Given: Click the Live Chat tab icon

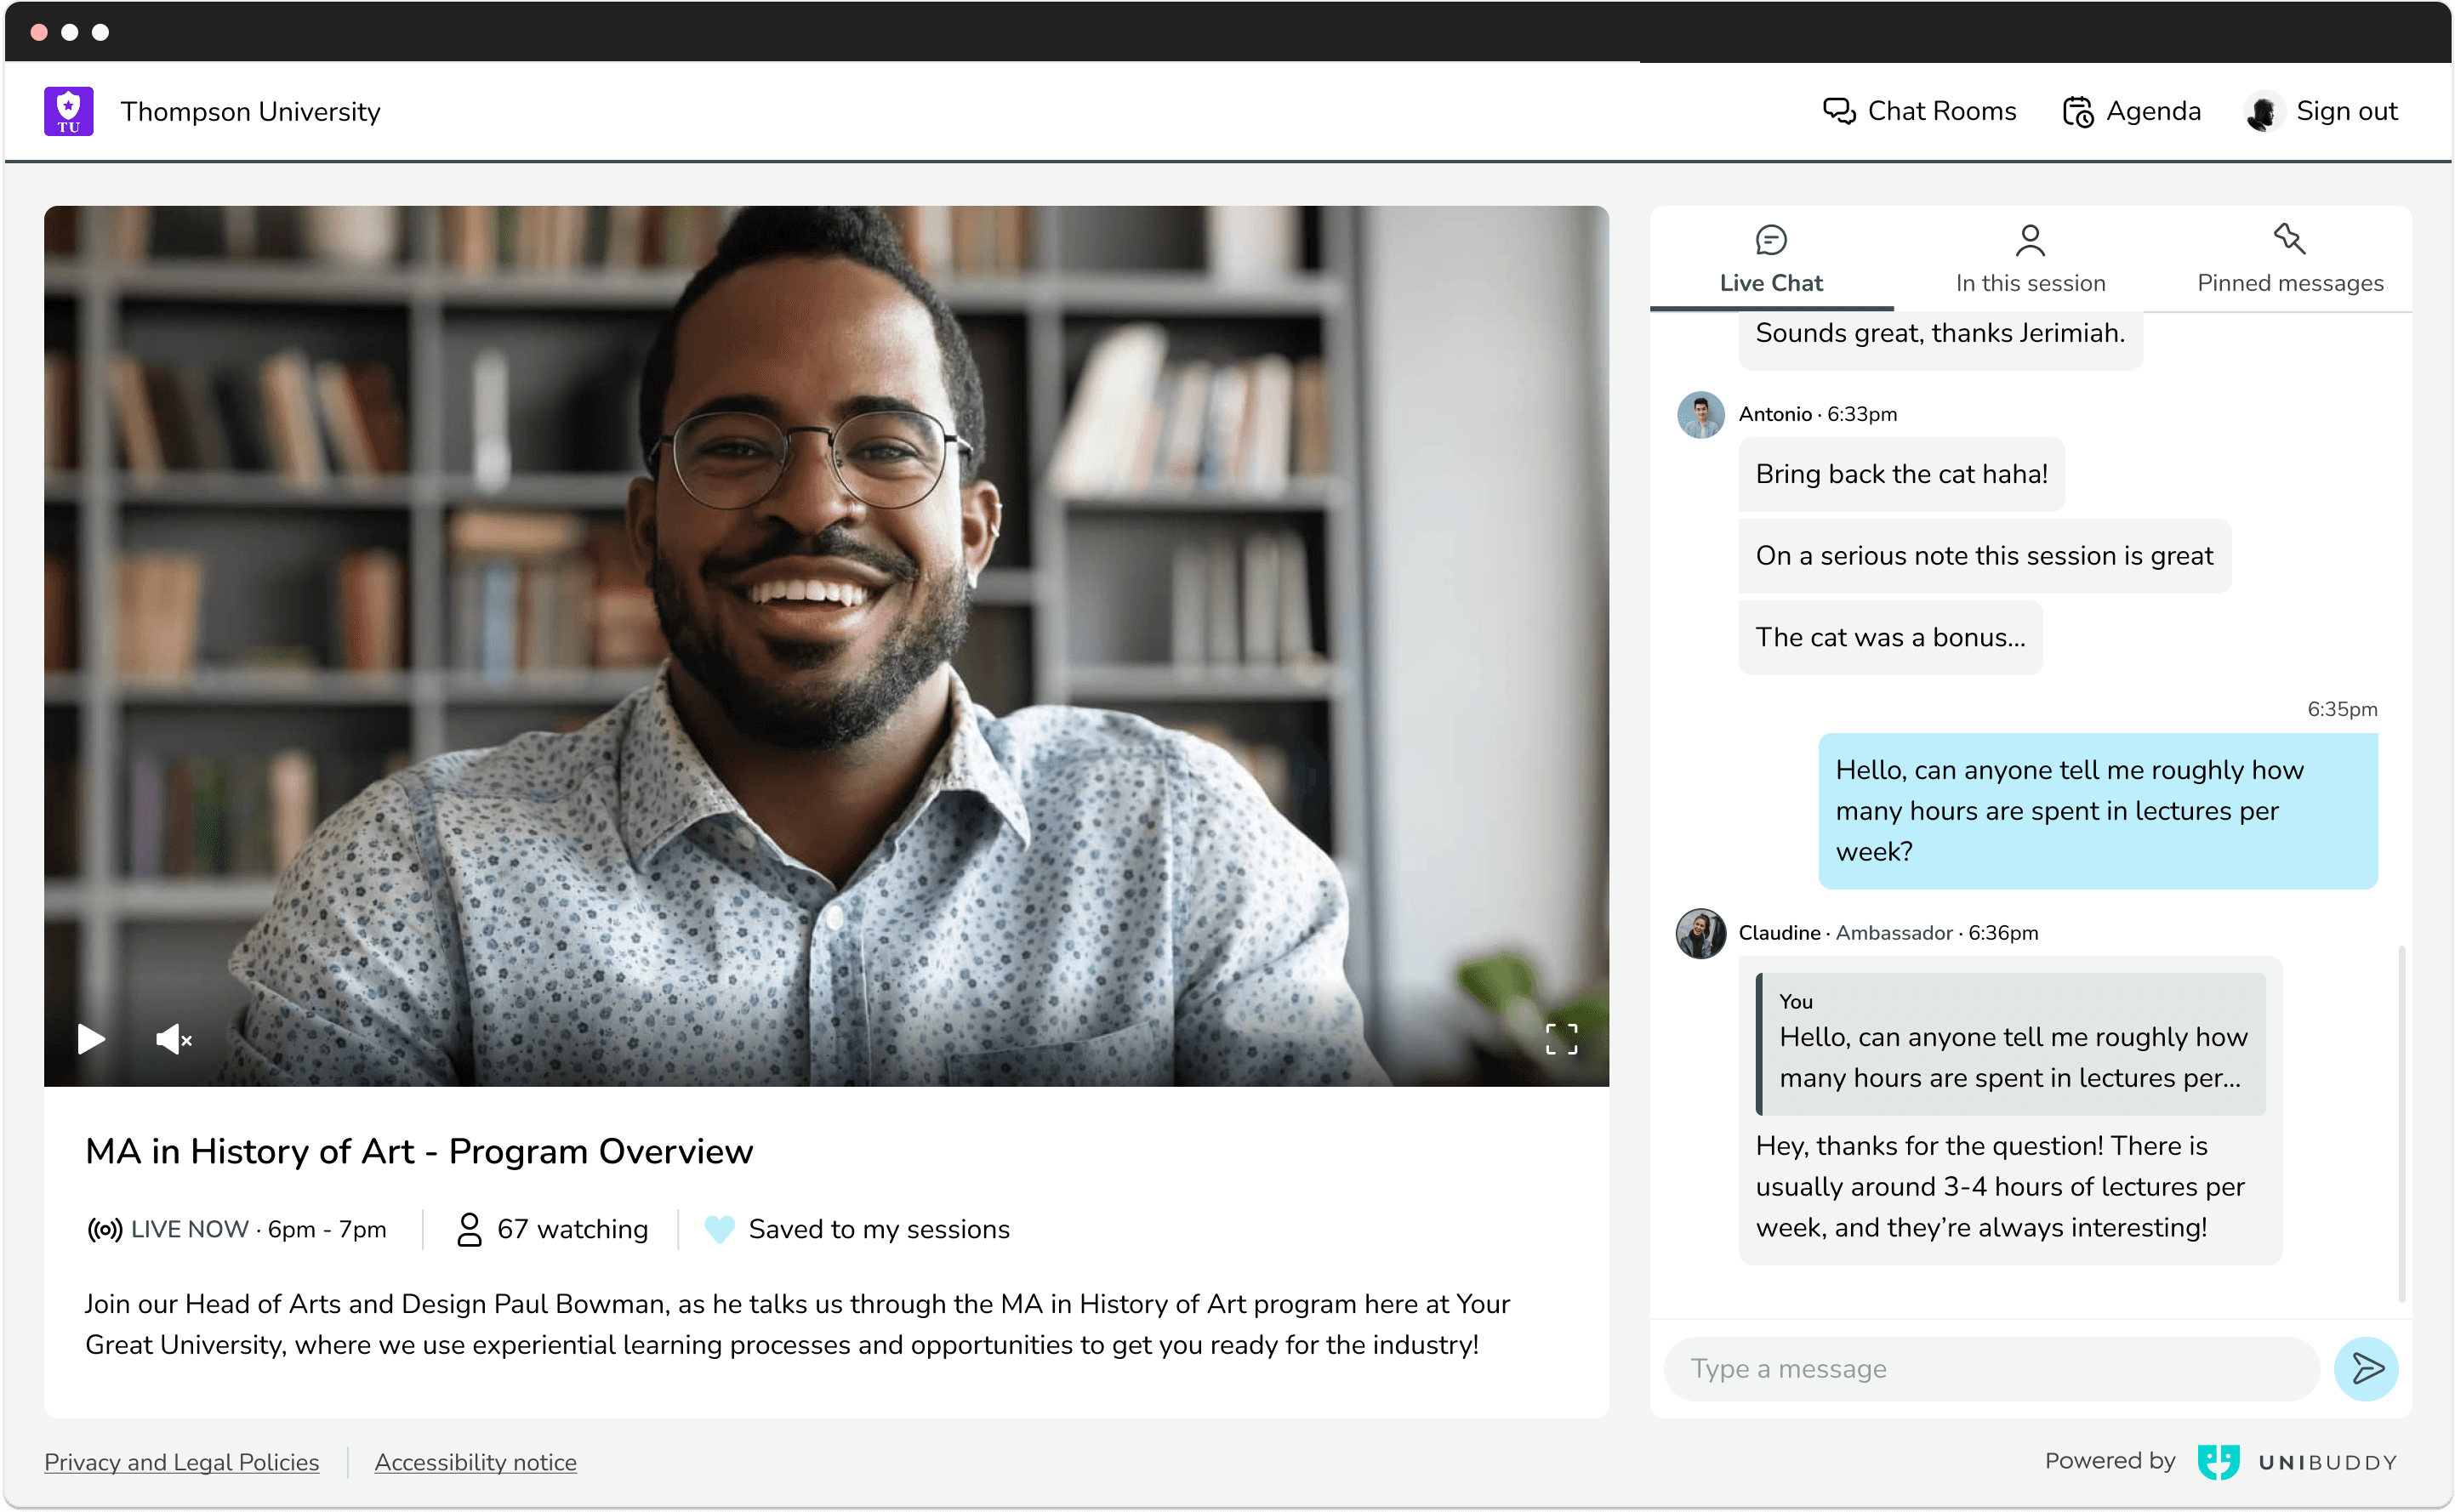Looking at the screenshot, I should coord(1771,240).
